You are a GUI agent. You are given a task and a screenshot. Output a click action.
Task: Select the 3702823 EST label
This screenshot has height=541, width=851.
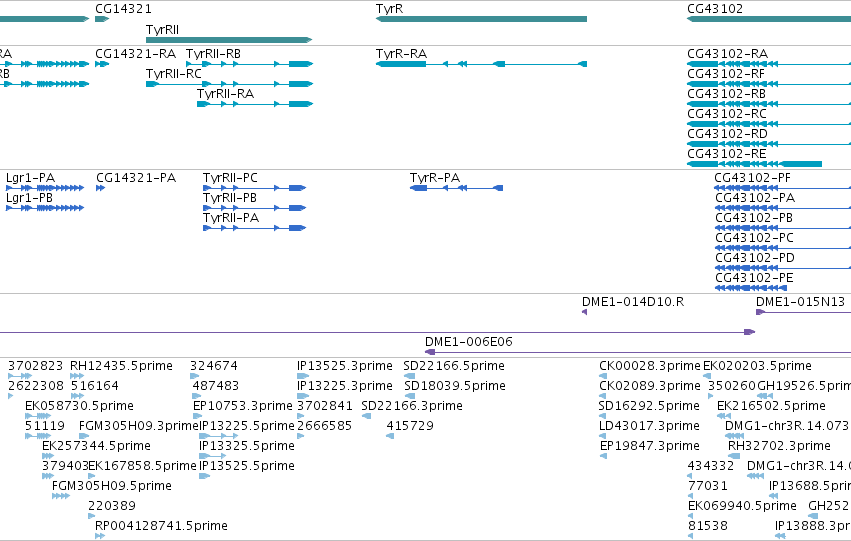(35, 366)
